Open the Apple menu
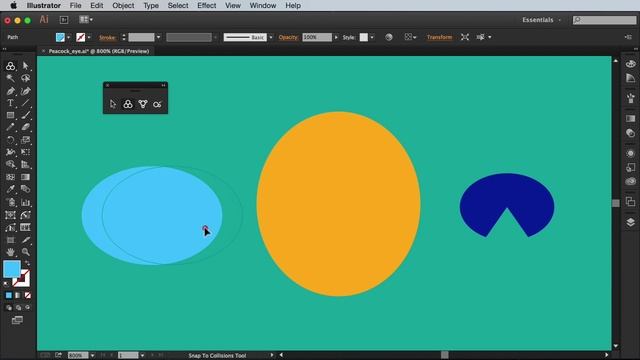This screenshot has width=640, height=360. point(13,5)
